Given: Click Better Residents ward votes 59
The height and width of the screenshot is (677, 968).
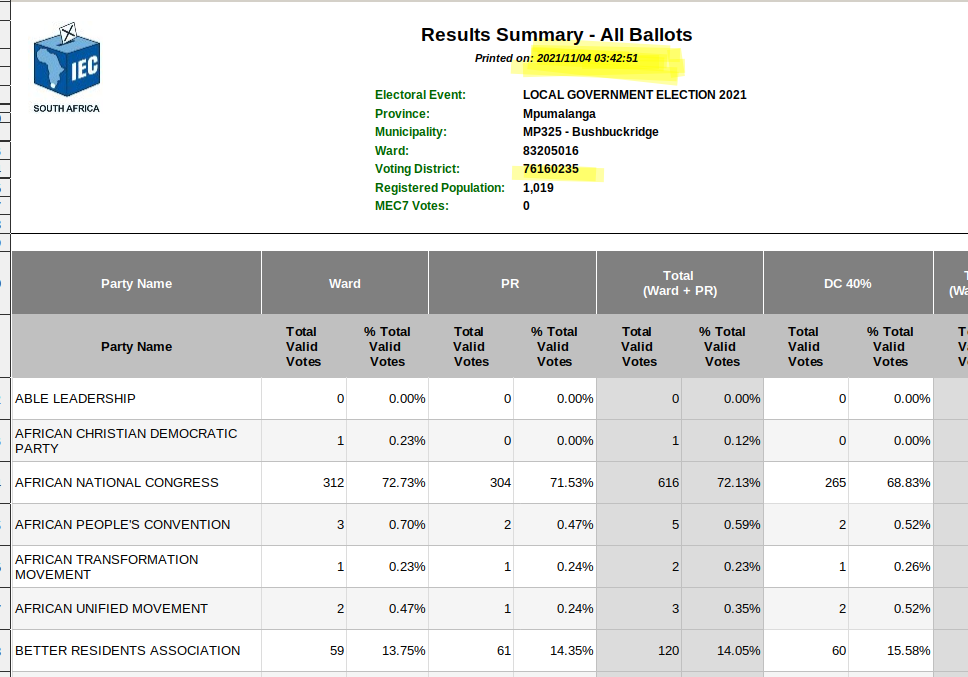Looking at the screenshot, I should [x=337, y=650].
